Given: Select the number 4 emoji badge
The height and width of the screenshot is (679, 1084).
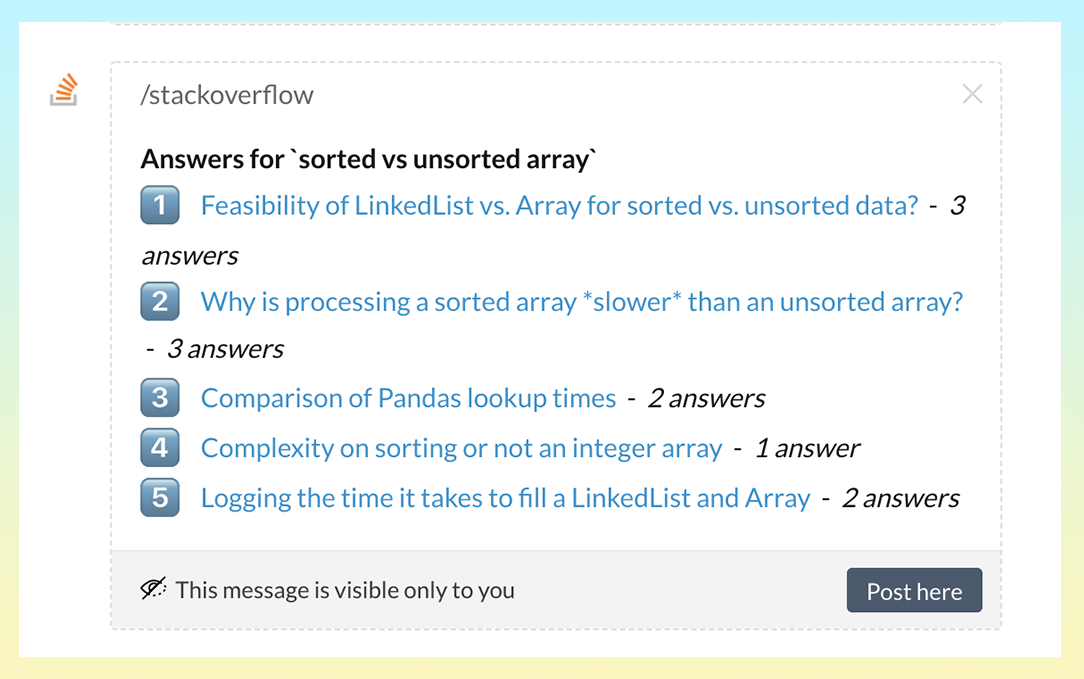Looking at the screenshot, I should click(x=160, y=448).
